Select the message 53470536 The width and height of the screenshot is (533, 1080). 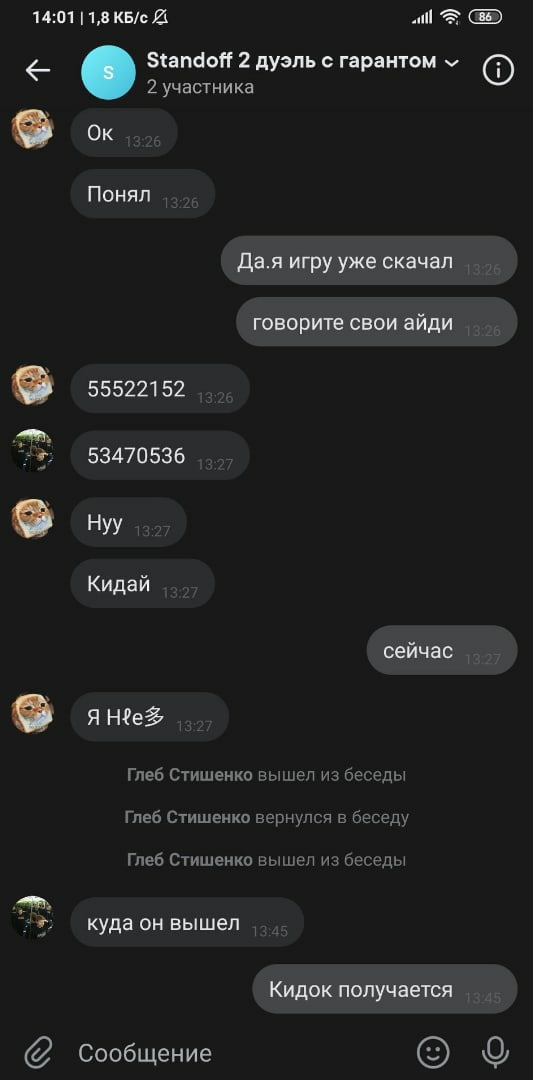click(x=160, y=456)
